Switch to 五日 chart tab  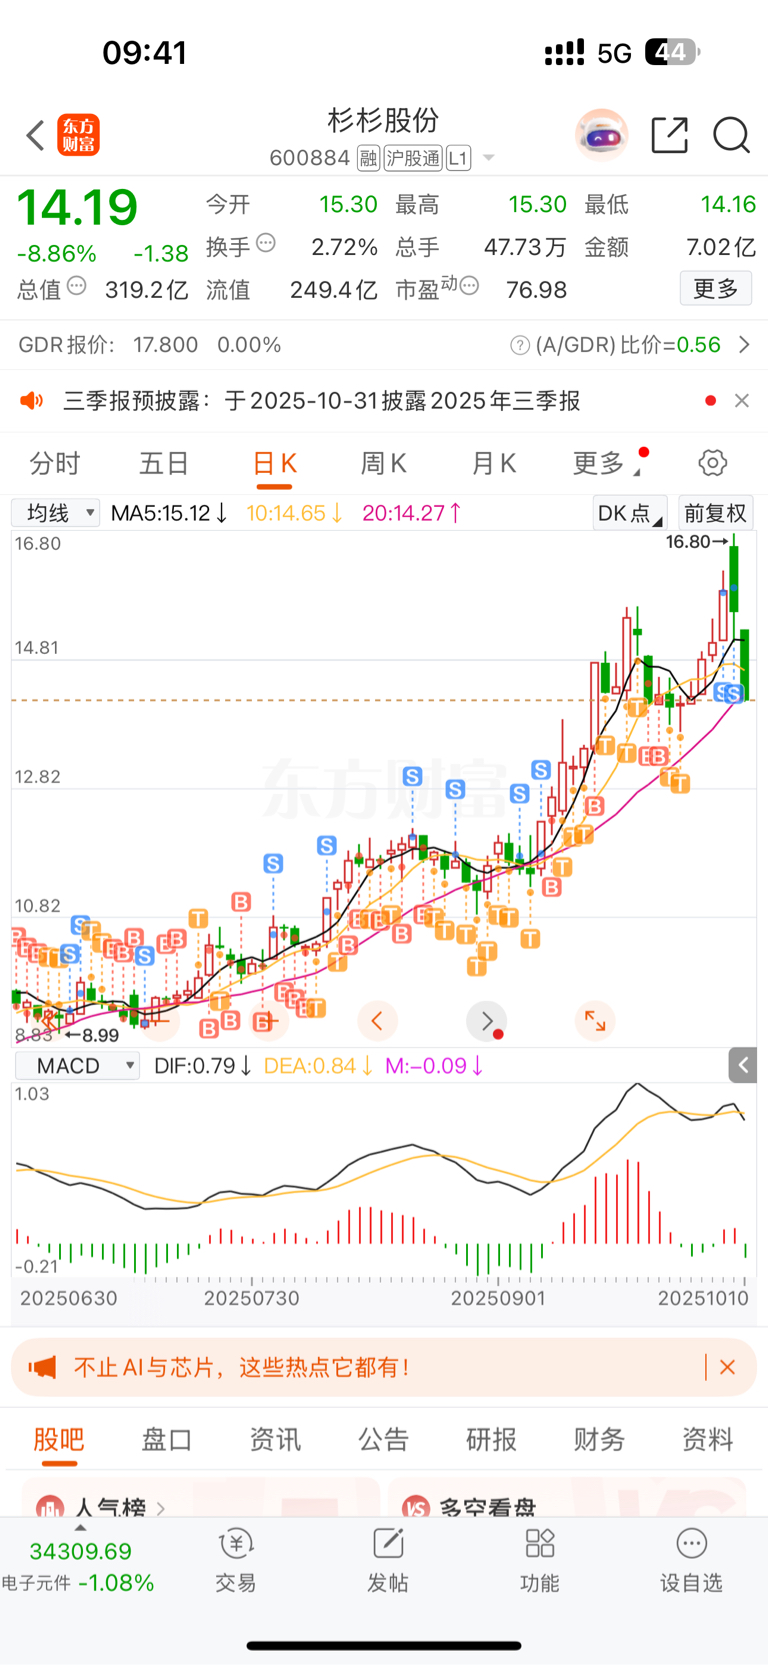[x=164, y=463]
